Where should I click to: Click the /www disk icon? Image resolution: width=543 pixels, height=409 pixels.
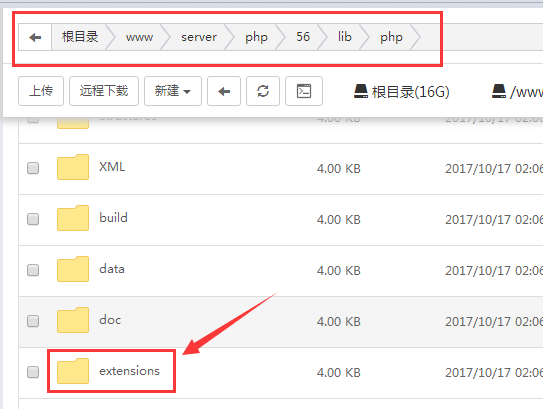pyautogui.click(x=499, y=91)
